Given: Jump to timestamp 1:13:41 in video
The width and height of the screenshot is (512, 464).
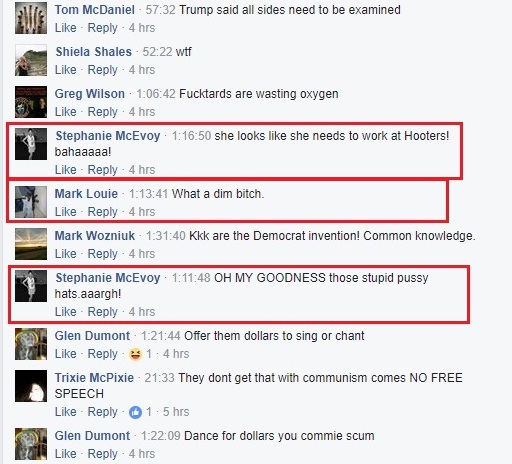Looking at the screenshot, I should (x=148, y=194).
